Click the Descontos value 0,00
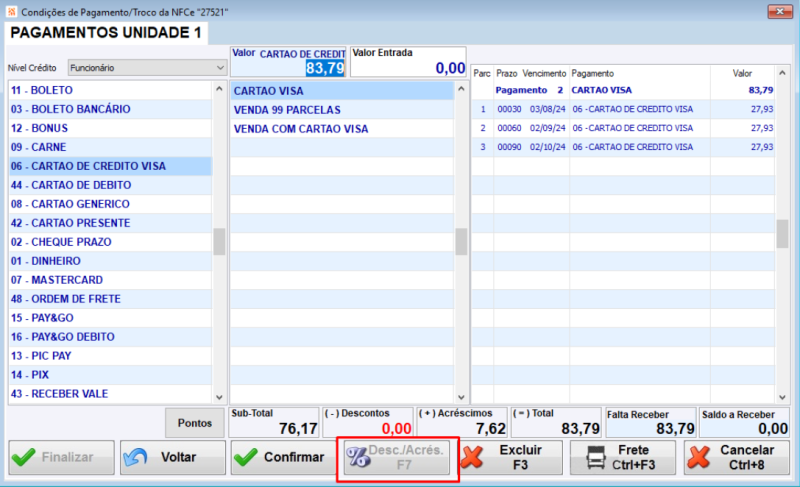The width and height of the screenshot is (800, 487). click(x=396, y=429)
